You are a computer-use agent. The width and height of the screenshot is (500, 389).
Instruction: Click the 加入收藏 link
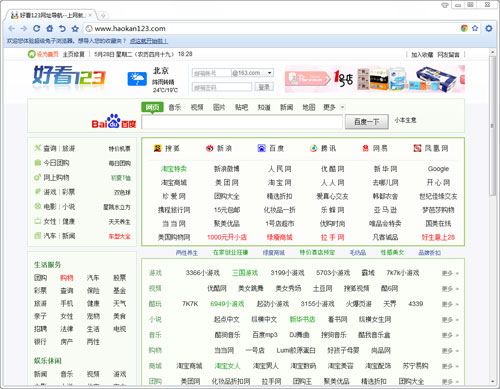(422, 55)
